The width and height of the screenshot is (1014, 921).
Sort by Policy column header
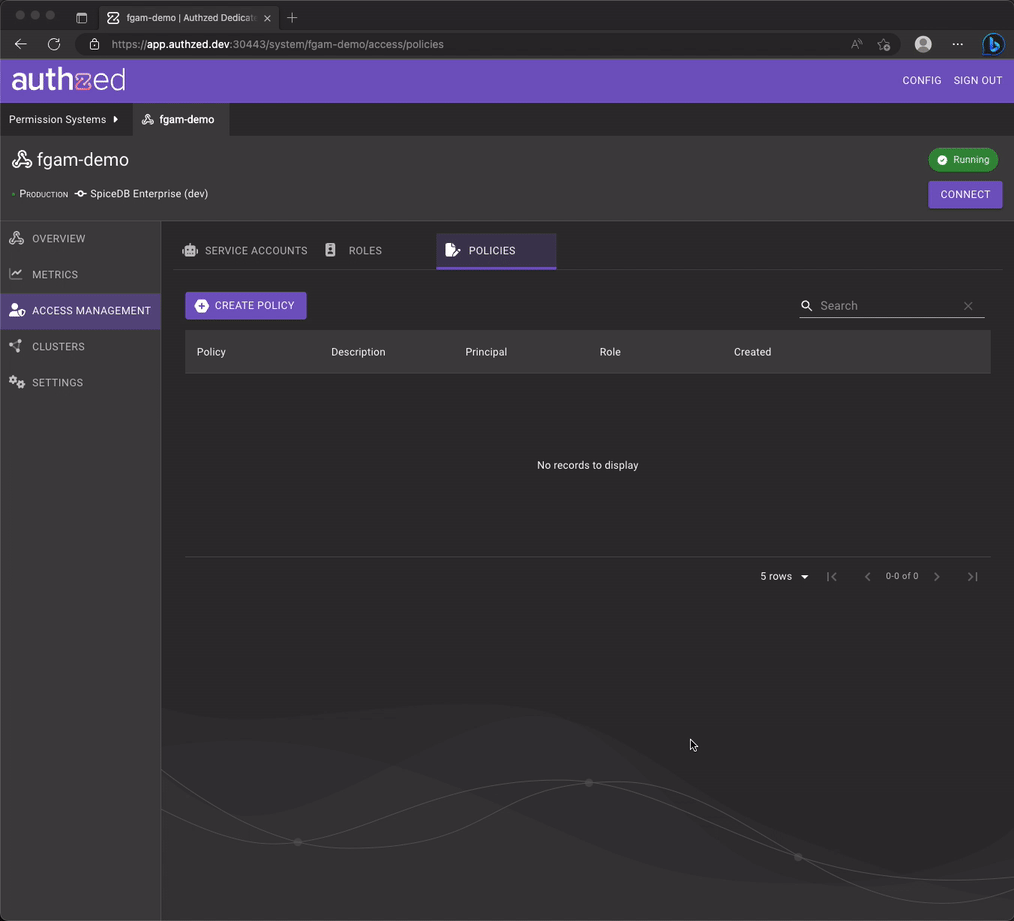[211, 352]
